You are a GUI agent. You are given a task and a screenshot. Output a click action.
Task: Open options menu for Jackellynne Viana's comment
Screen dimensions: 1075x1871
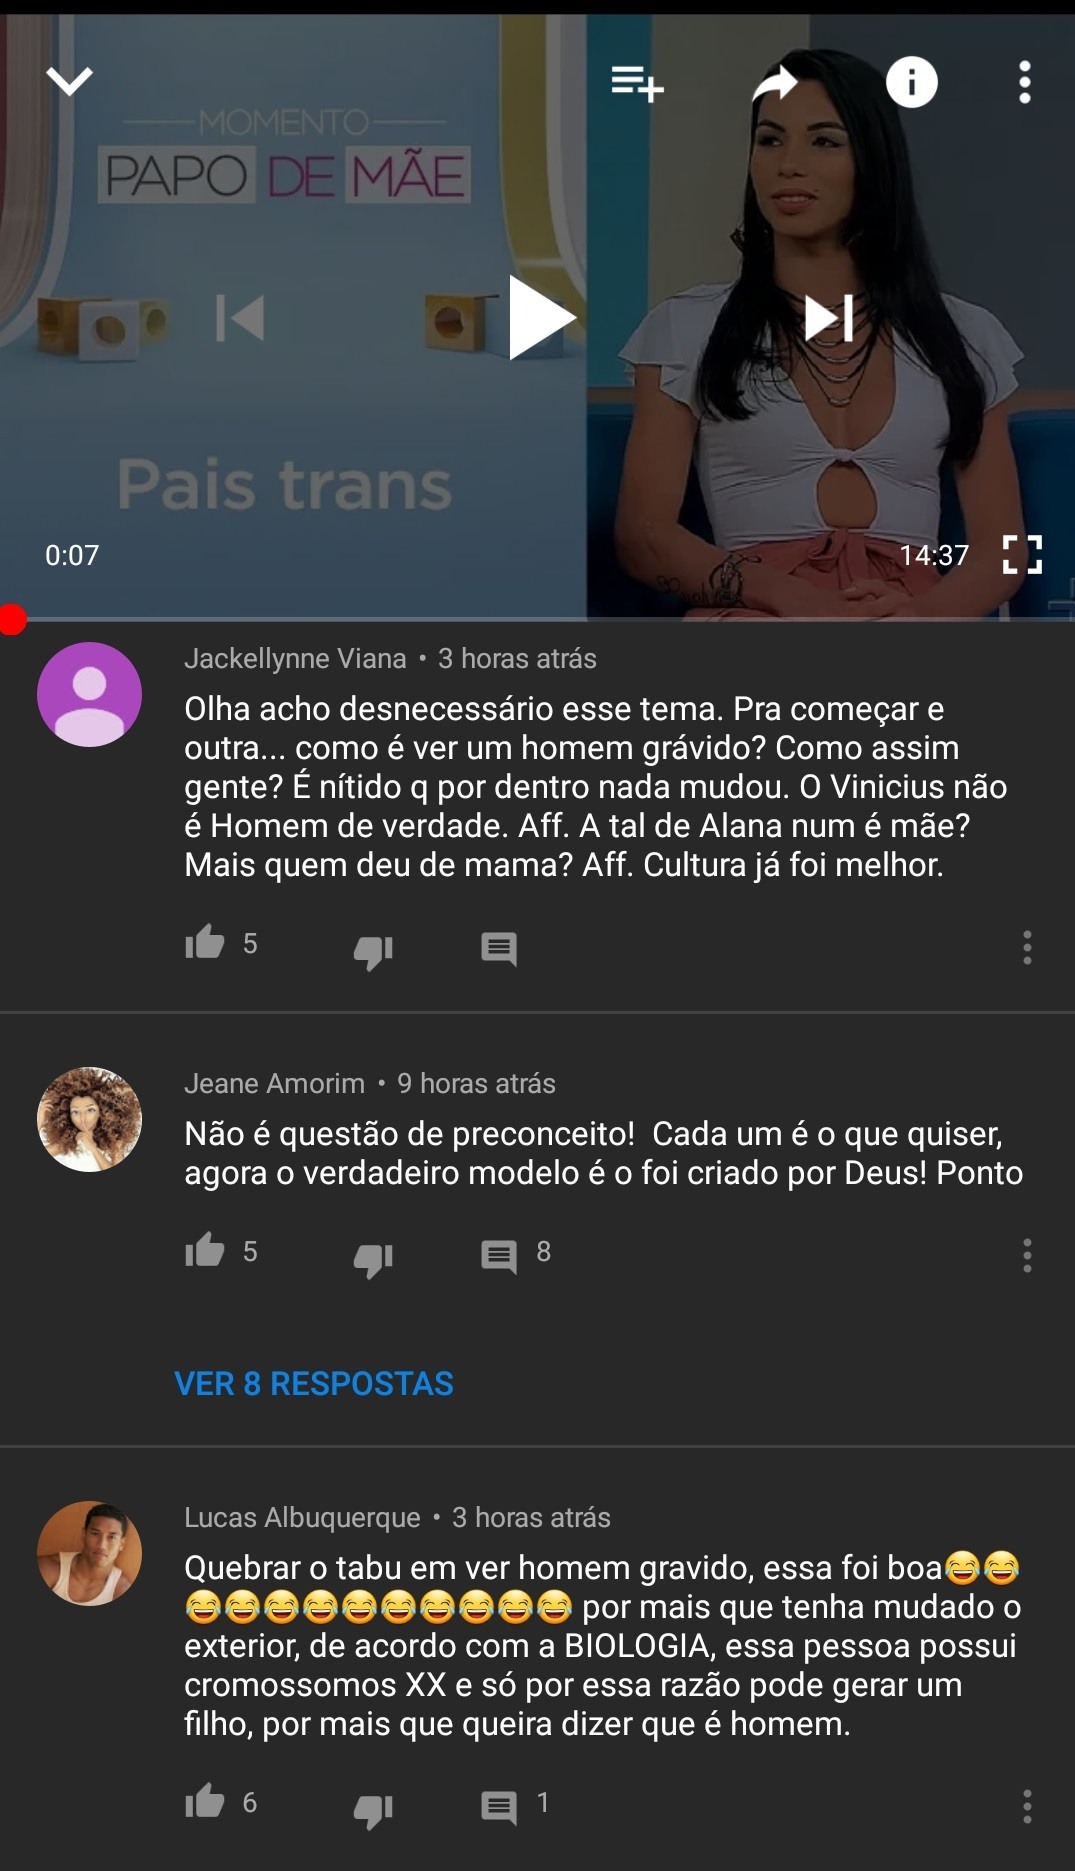pos(1027,947)
